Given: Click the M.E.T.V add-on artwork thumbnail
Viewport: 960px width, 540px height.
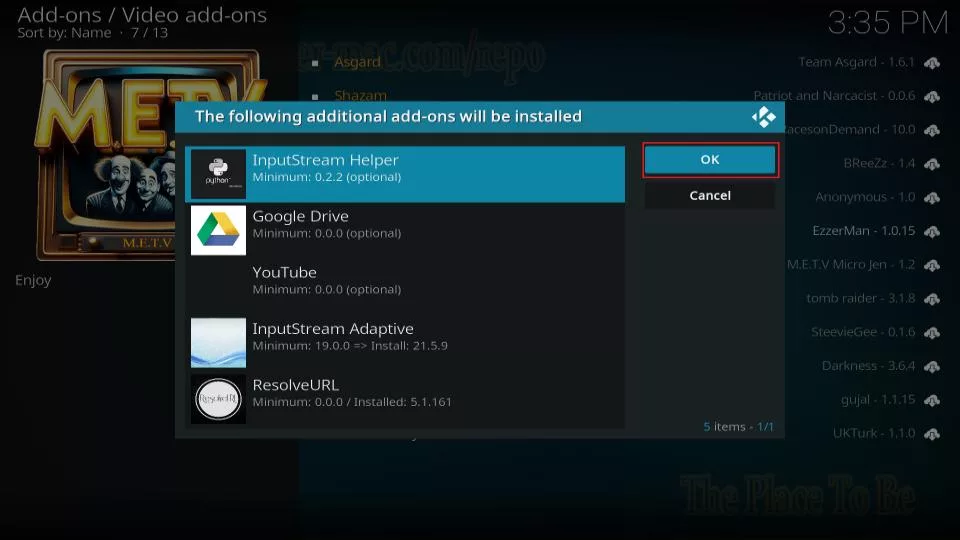Looking at the screenshot, I should pos(150,155).
